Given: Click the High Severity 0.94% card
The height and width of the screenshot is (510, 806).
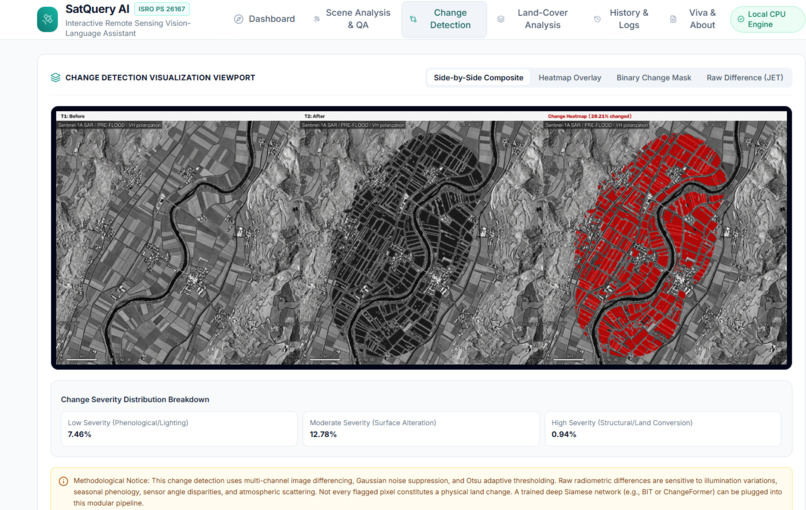Looking at the screenshot, I should pos(663,428).
